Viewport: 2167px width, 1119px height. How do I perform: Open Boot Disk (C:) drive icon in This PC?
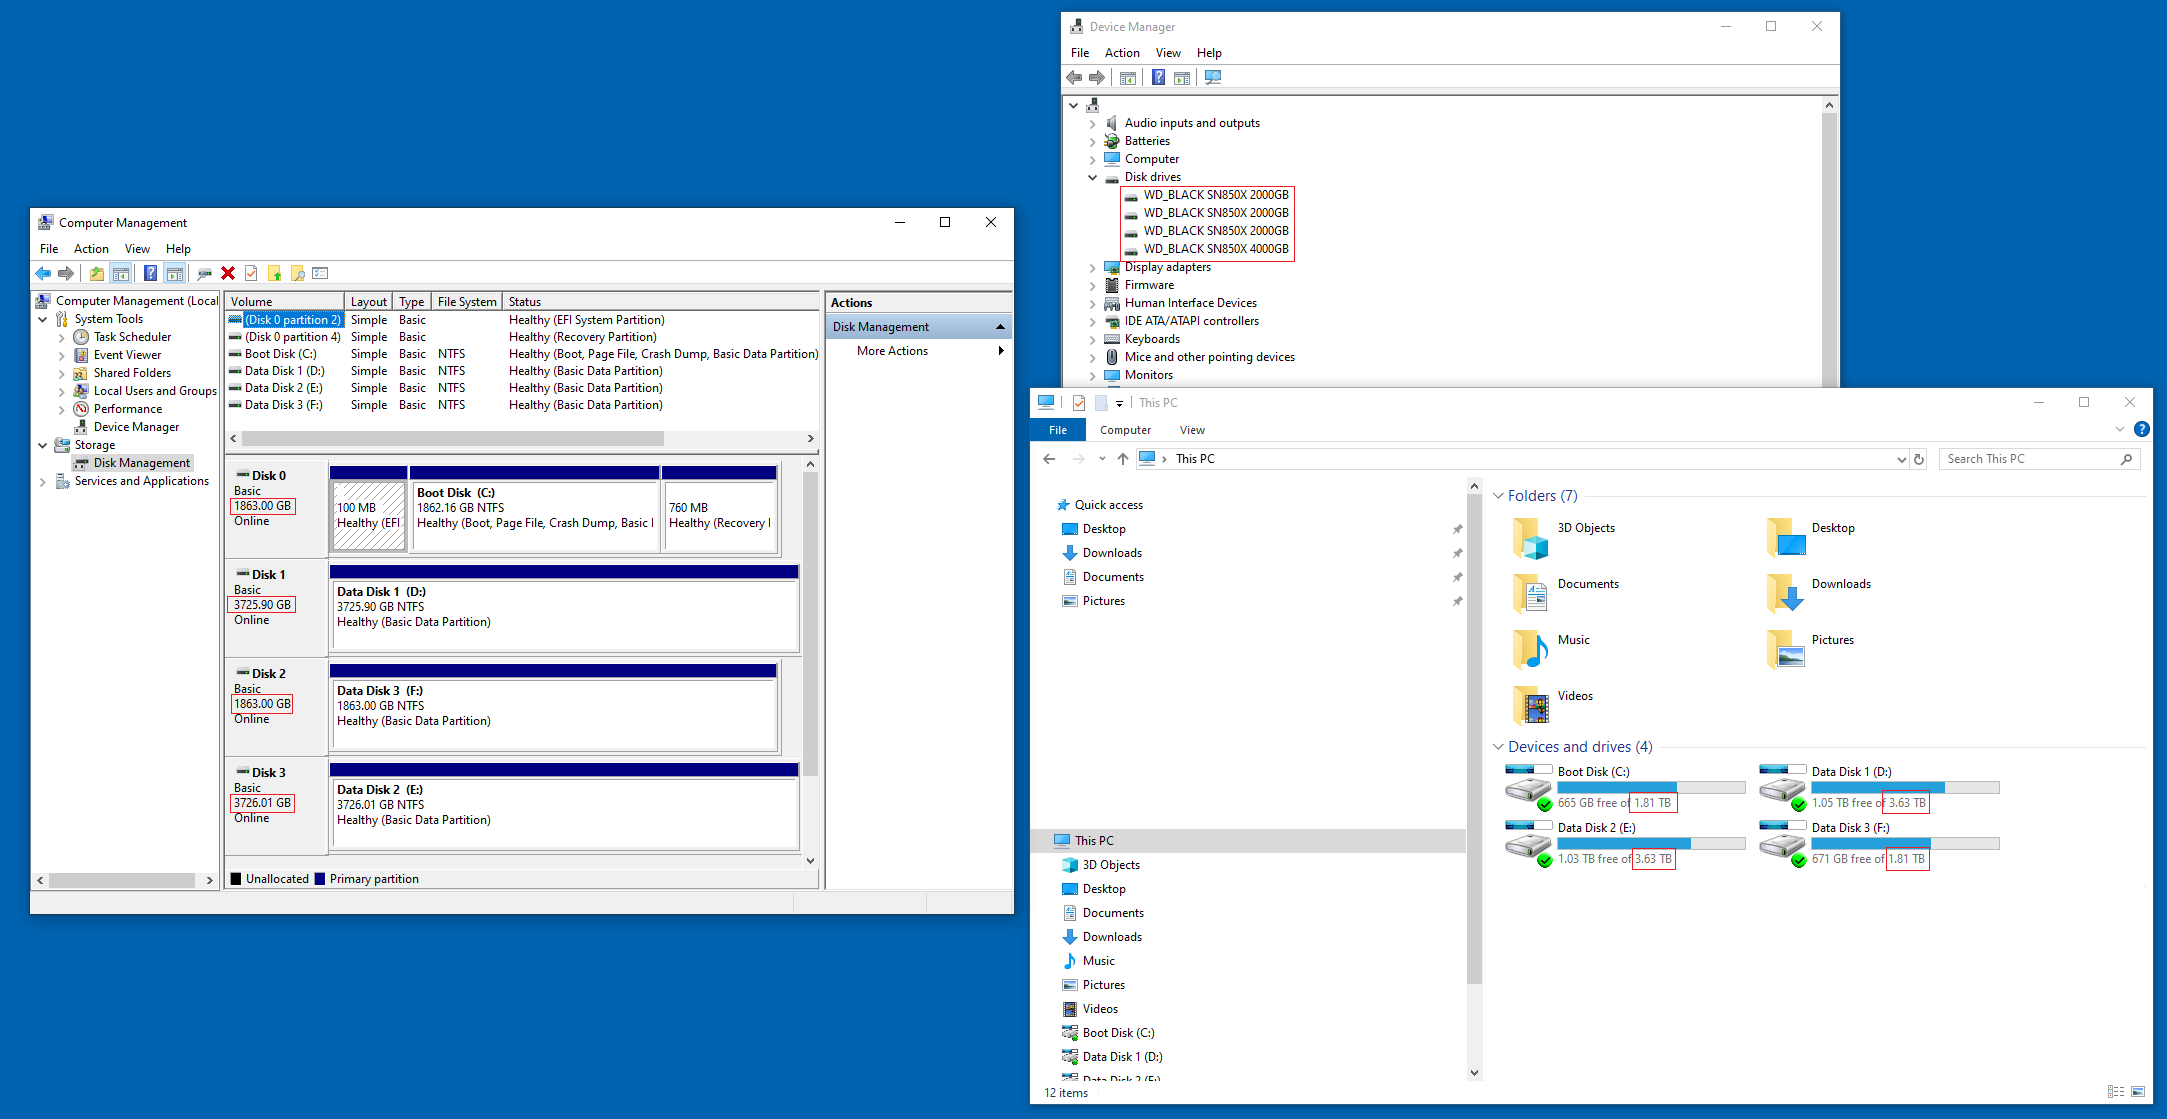click(1528, 788)
